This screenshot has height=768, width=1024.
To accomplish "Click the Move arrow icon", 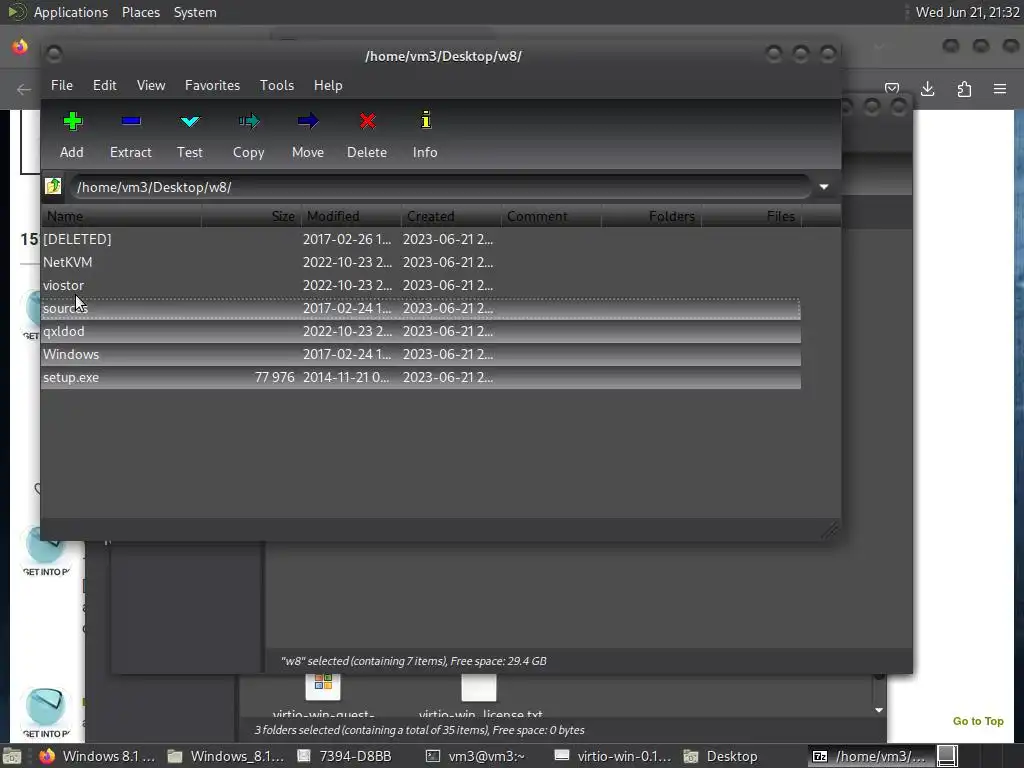I will (308, 121).
